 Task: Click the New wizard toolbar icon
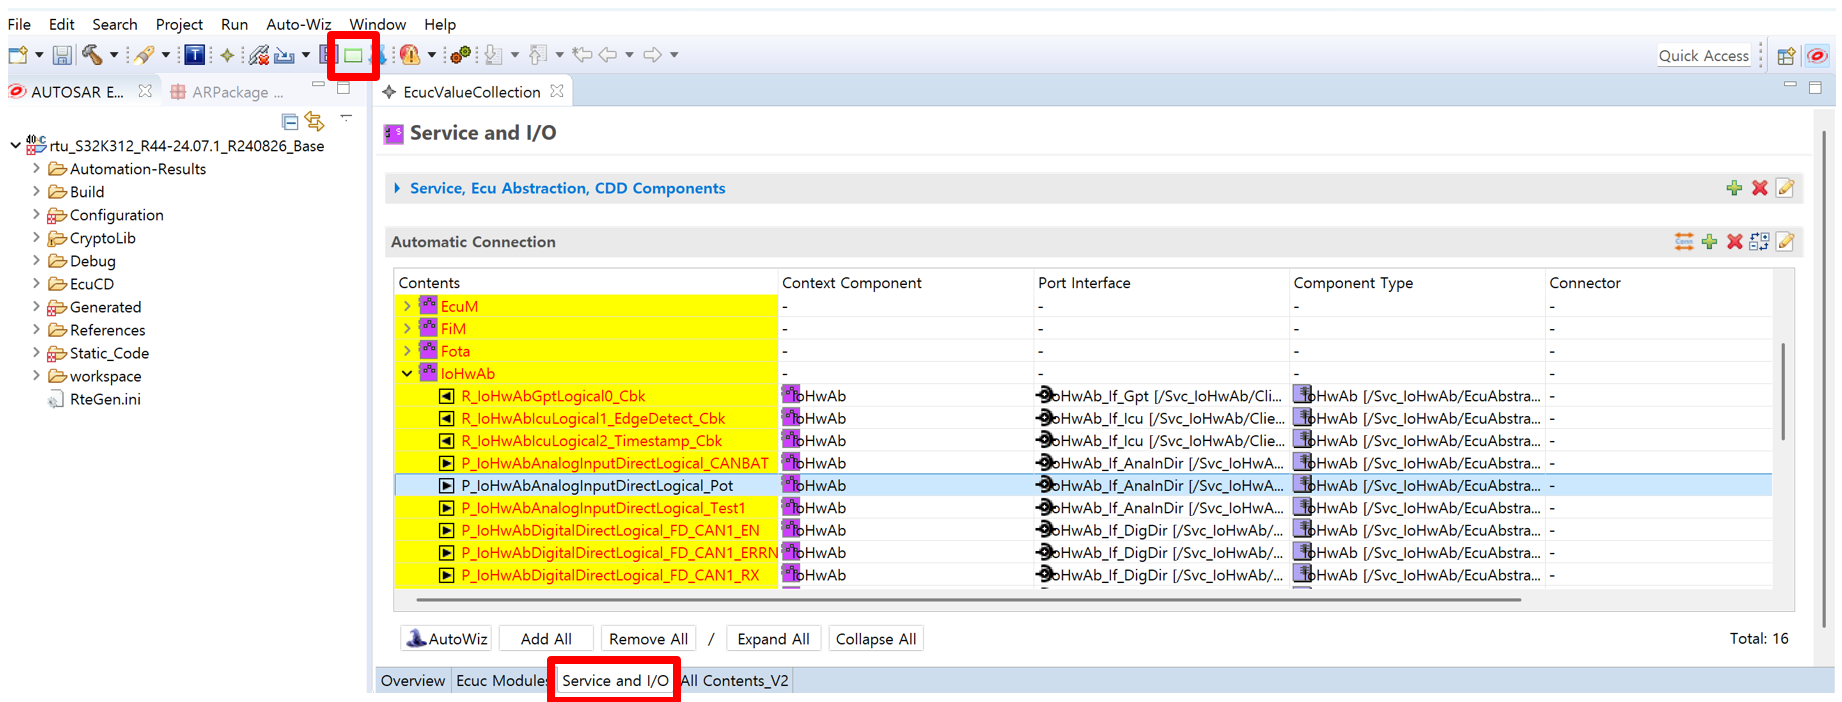18,55
